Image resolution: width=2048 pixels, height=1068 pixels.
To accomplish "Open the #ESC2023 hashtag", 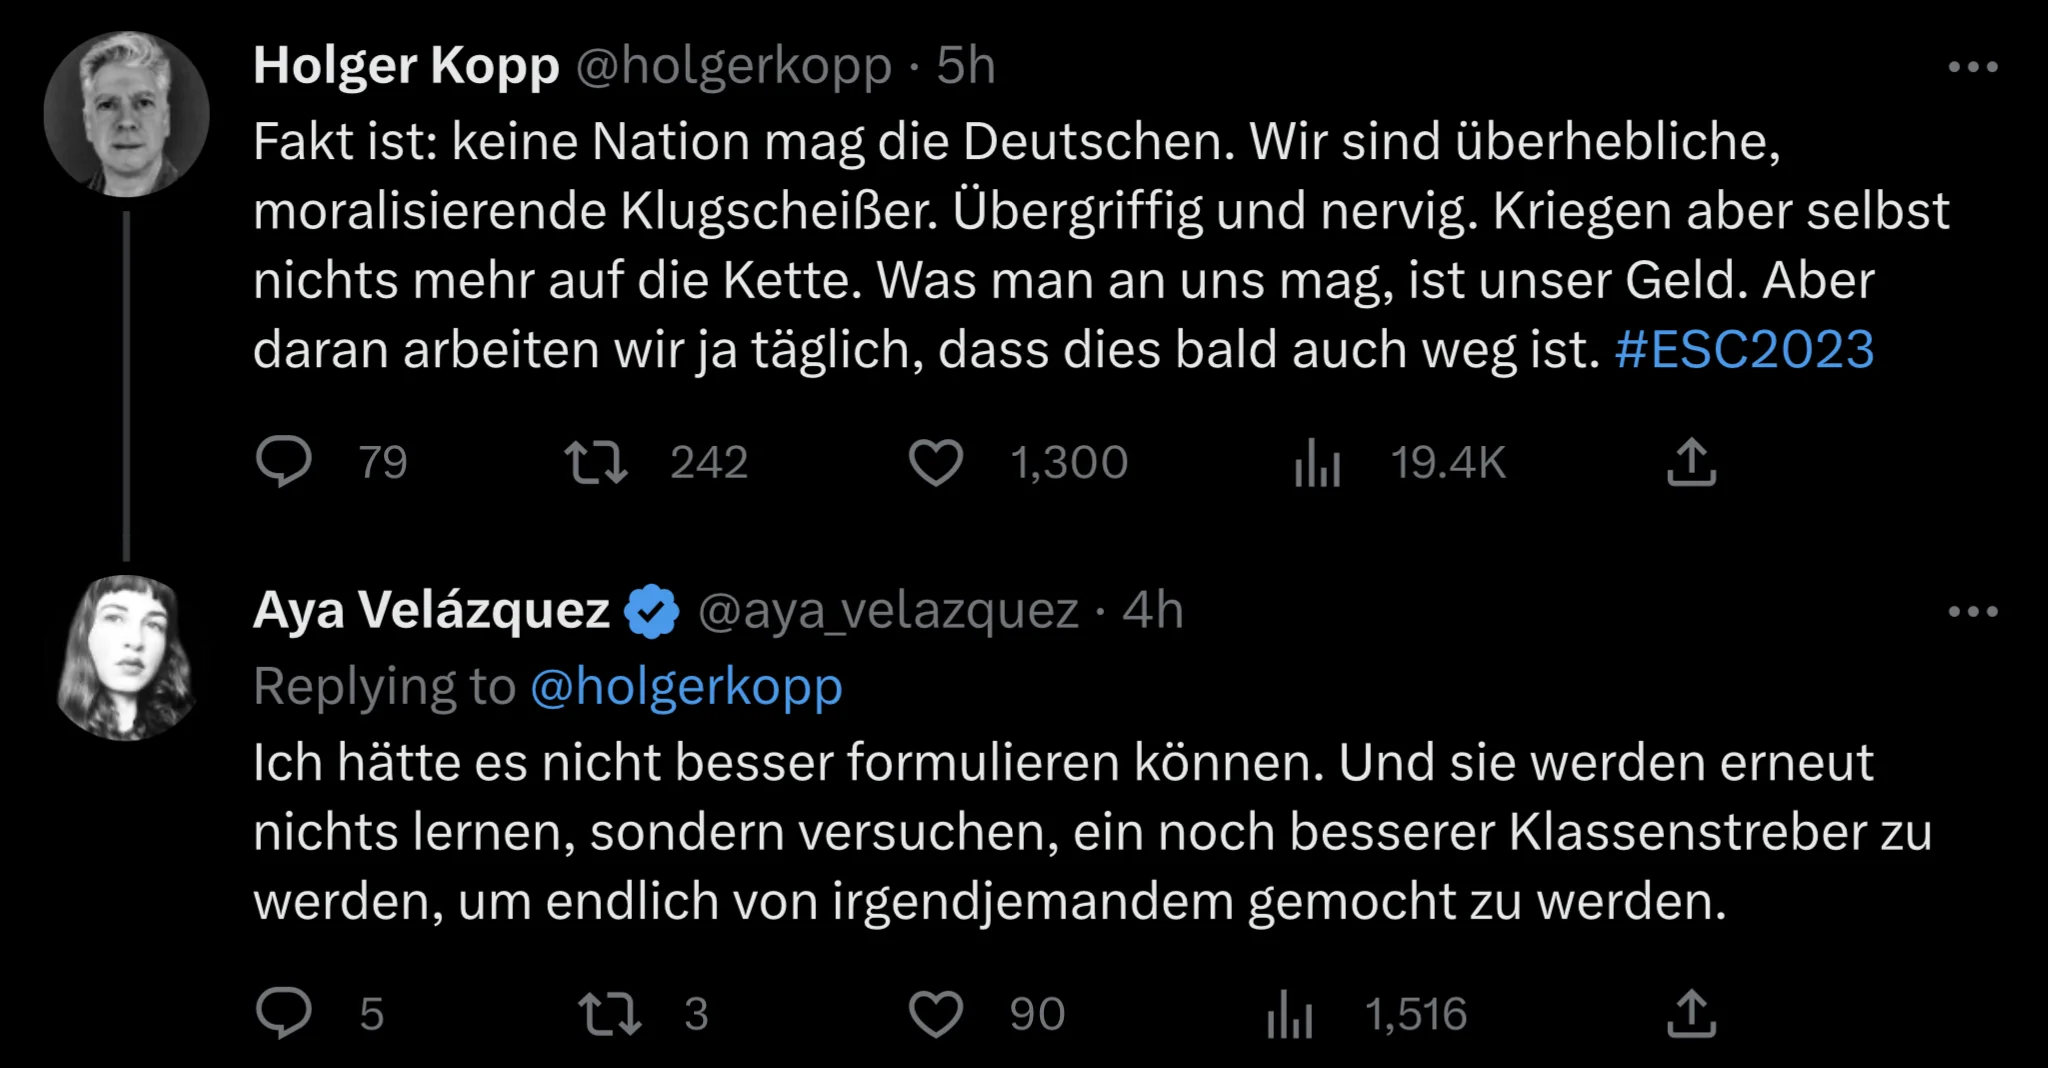I will click(x=1744, y=350).
